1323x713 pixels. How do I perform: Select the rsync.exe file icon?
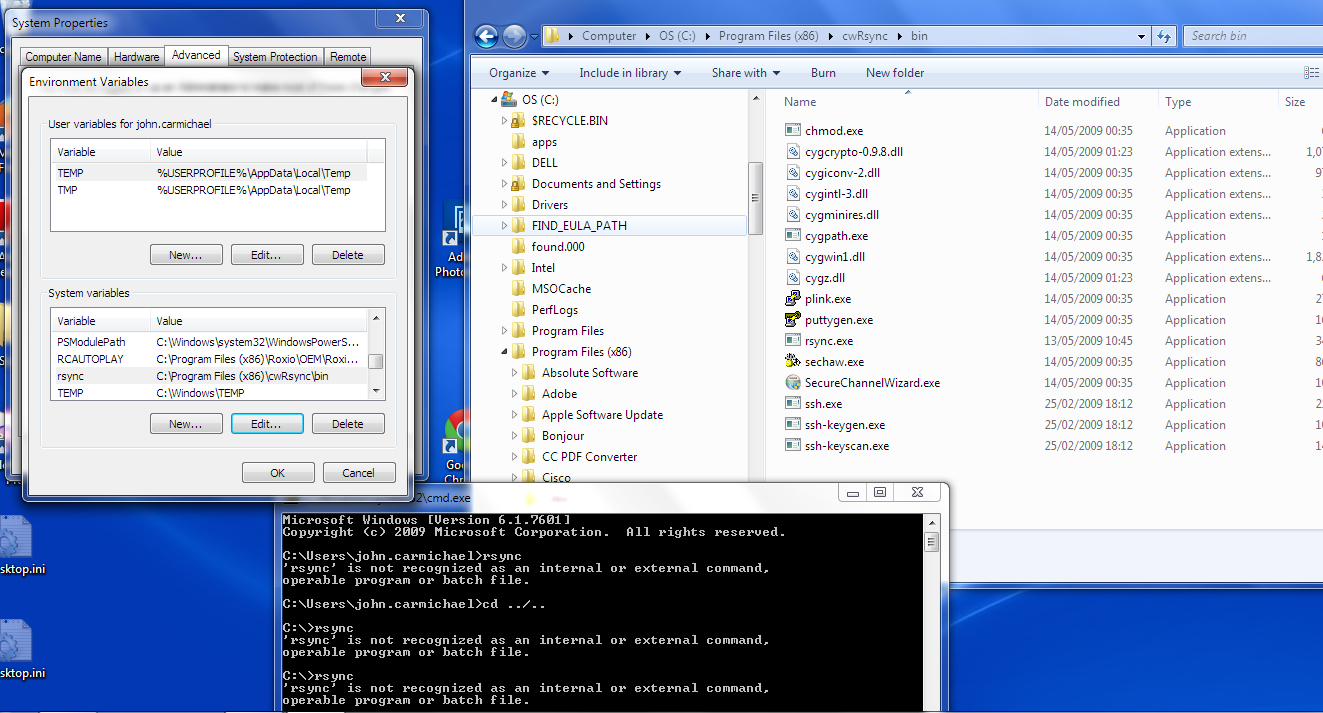(x=793, y=341)
